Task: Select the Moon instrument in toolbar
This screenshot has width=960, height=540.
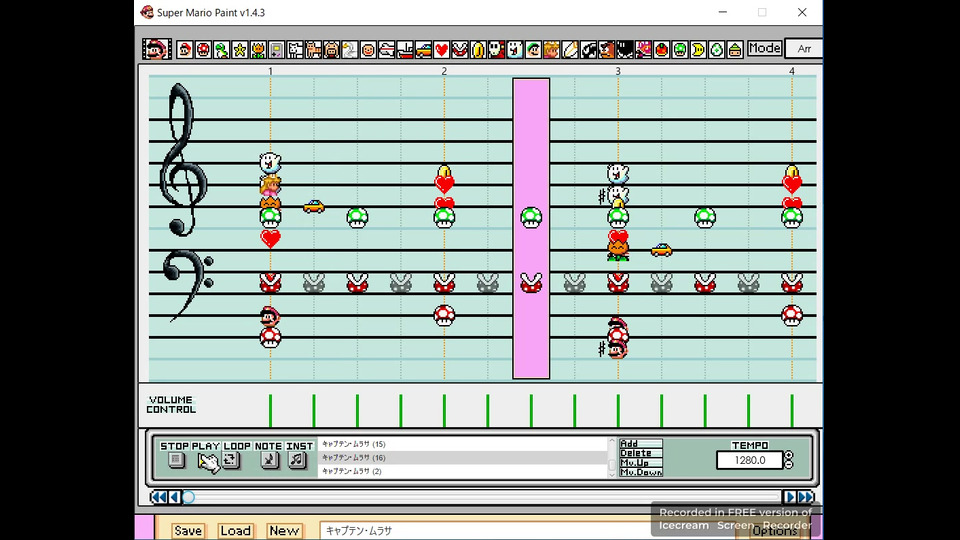Action: coord(698,50)
